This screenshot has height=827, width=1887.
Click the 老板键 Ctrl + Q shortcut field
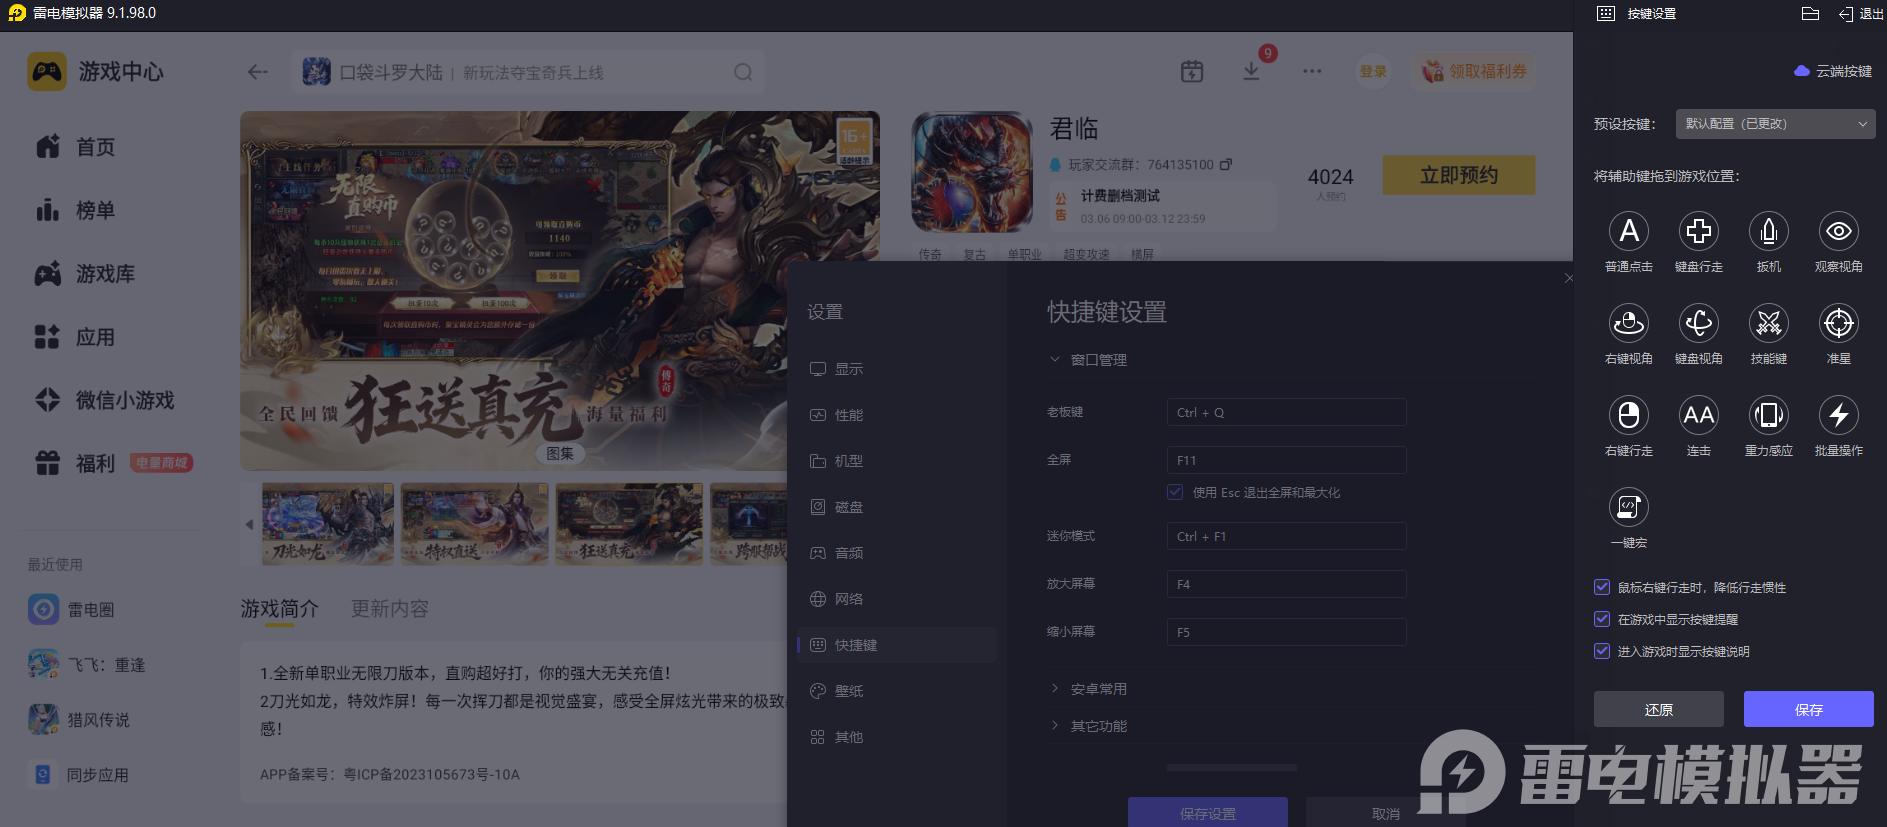[x=1286, y=412]
